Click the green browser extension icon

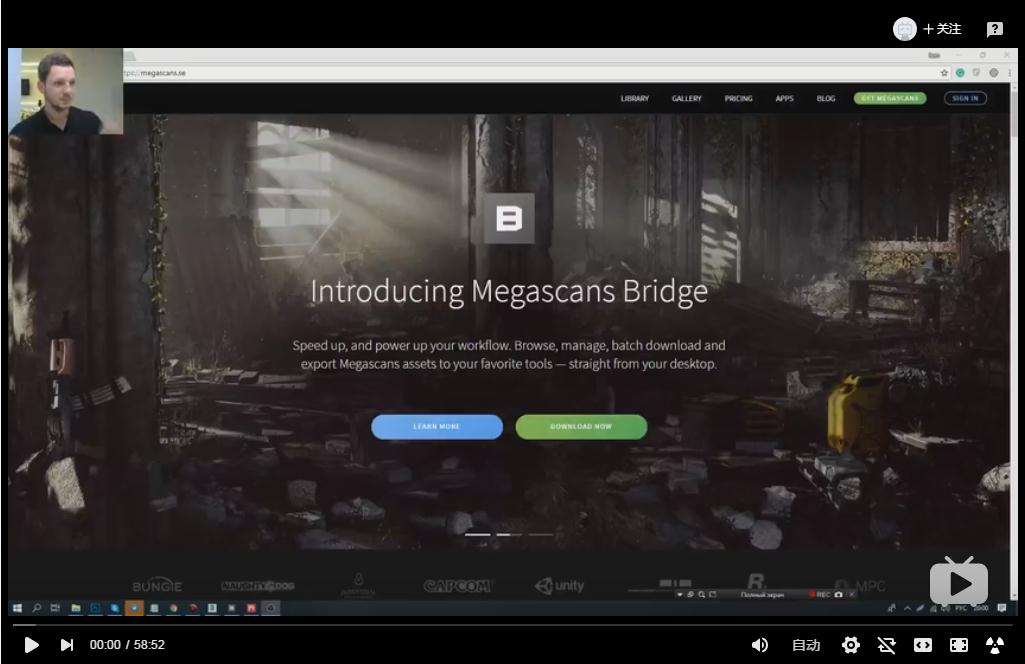point(960,73)
